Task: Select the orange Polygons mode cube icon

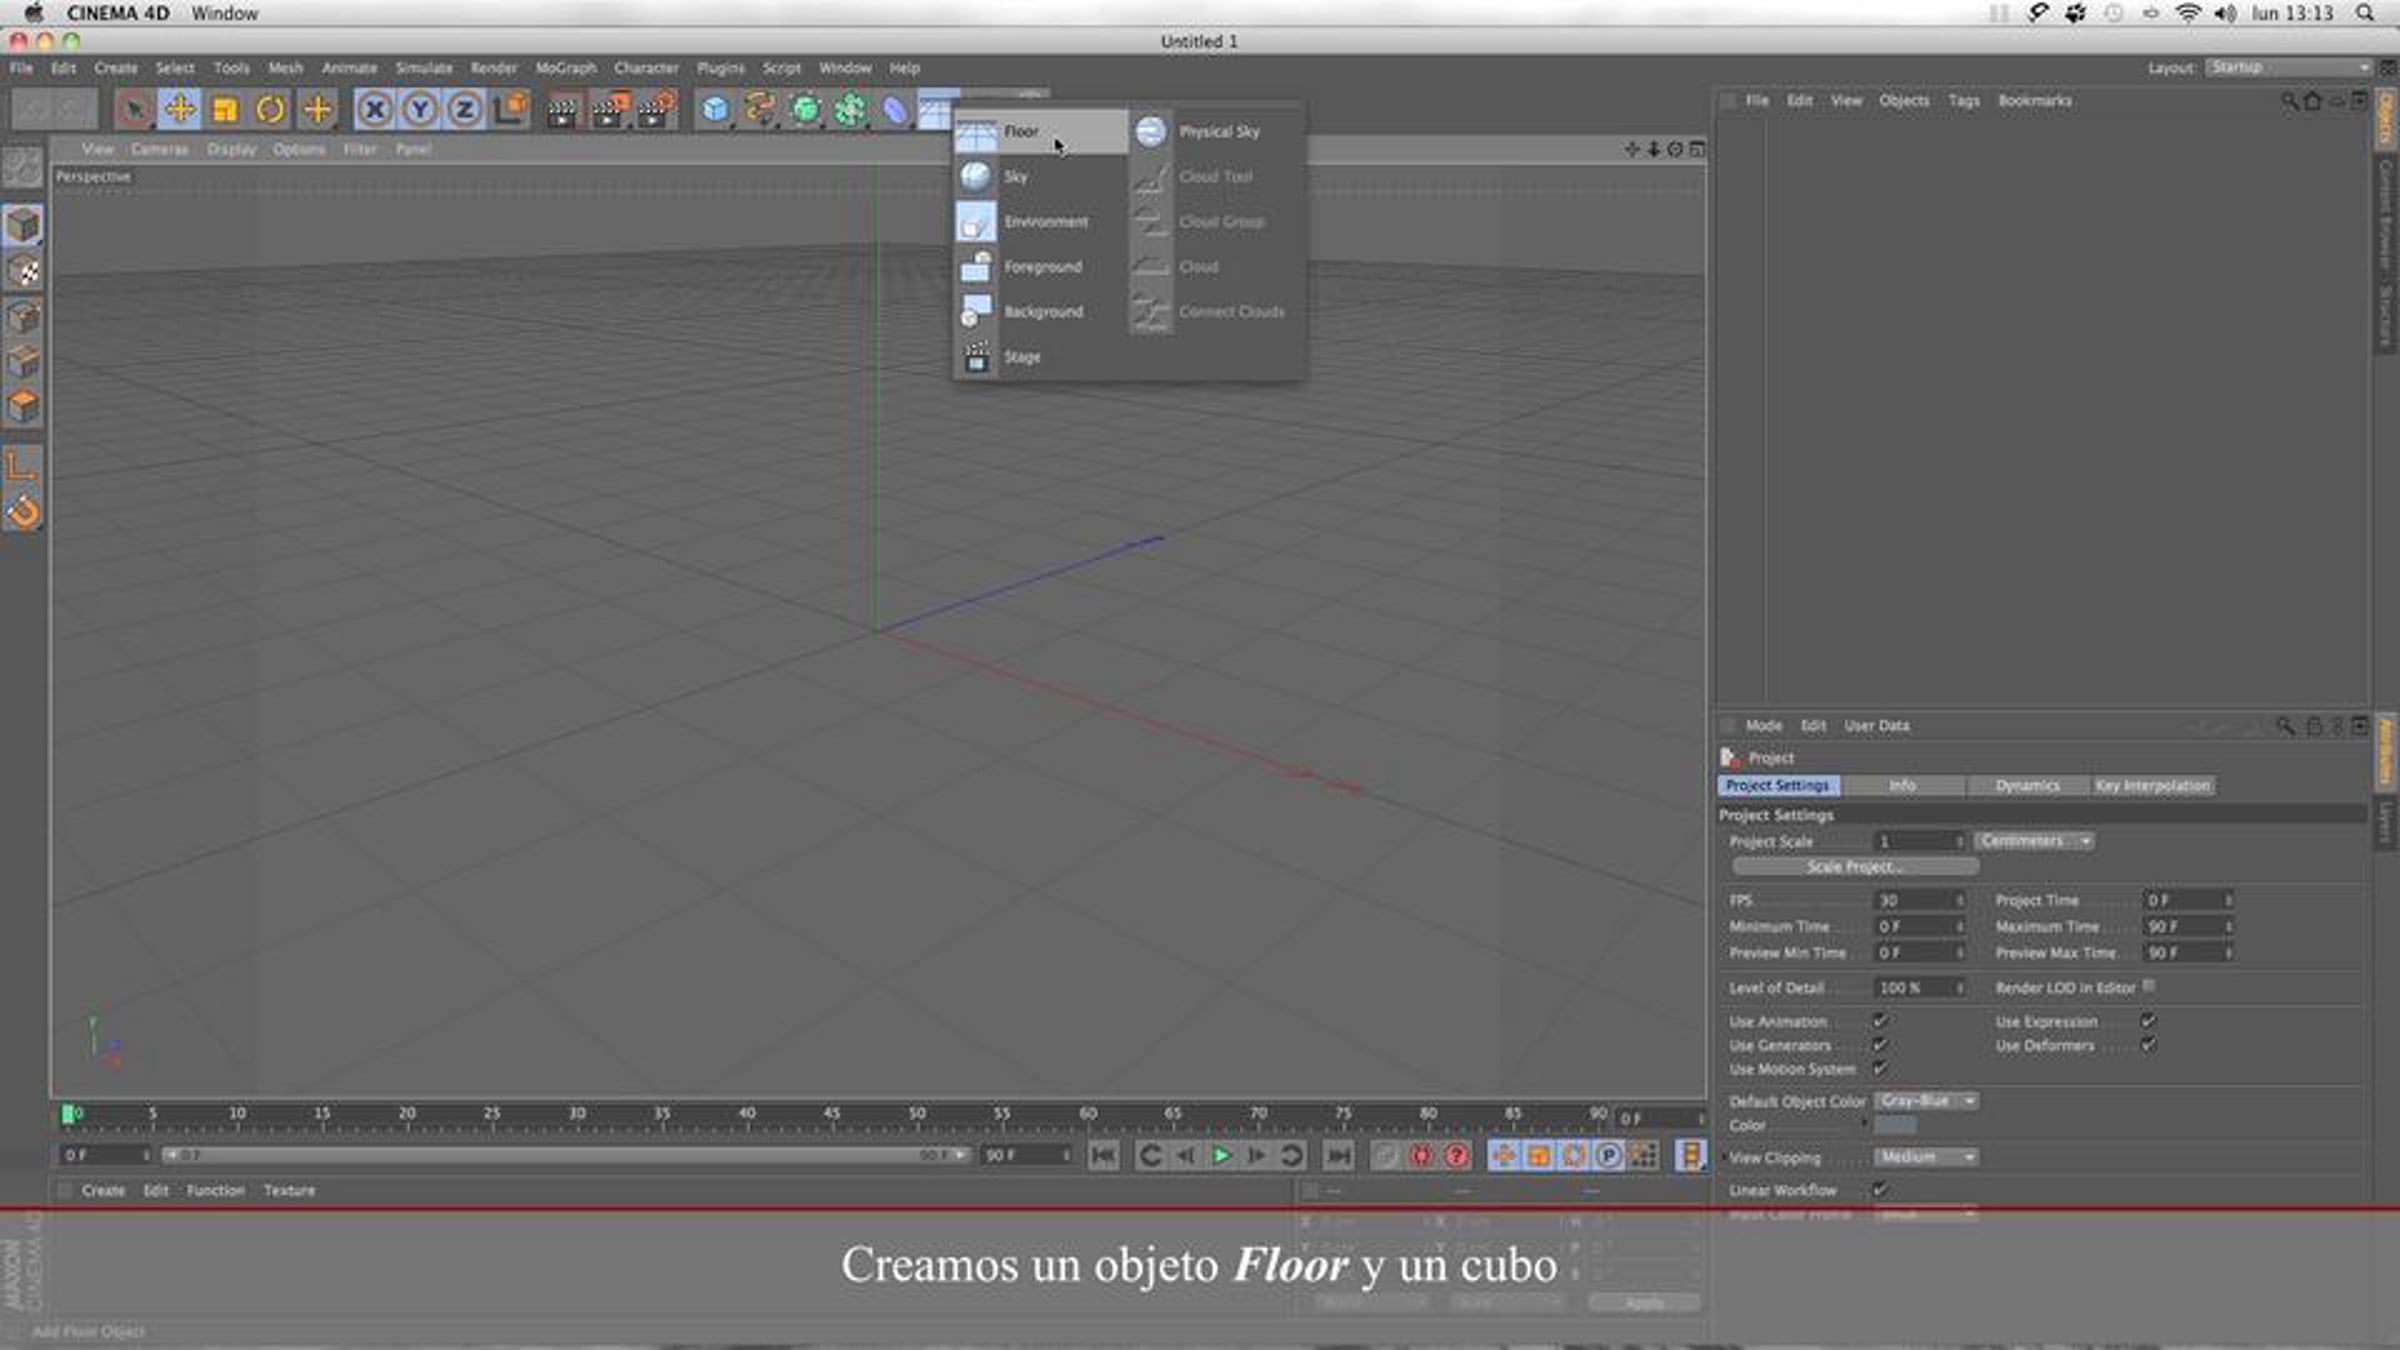Action: 23,406
